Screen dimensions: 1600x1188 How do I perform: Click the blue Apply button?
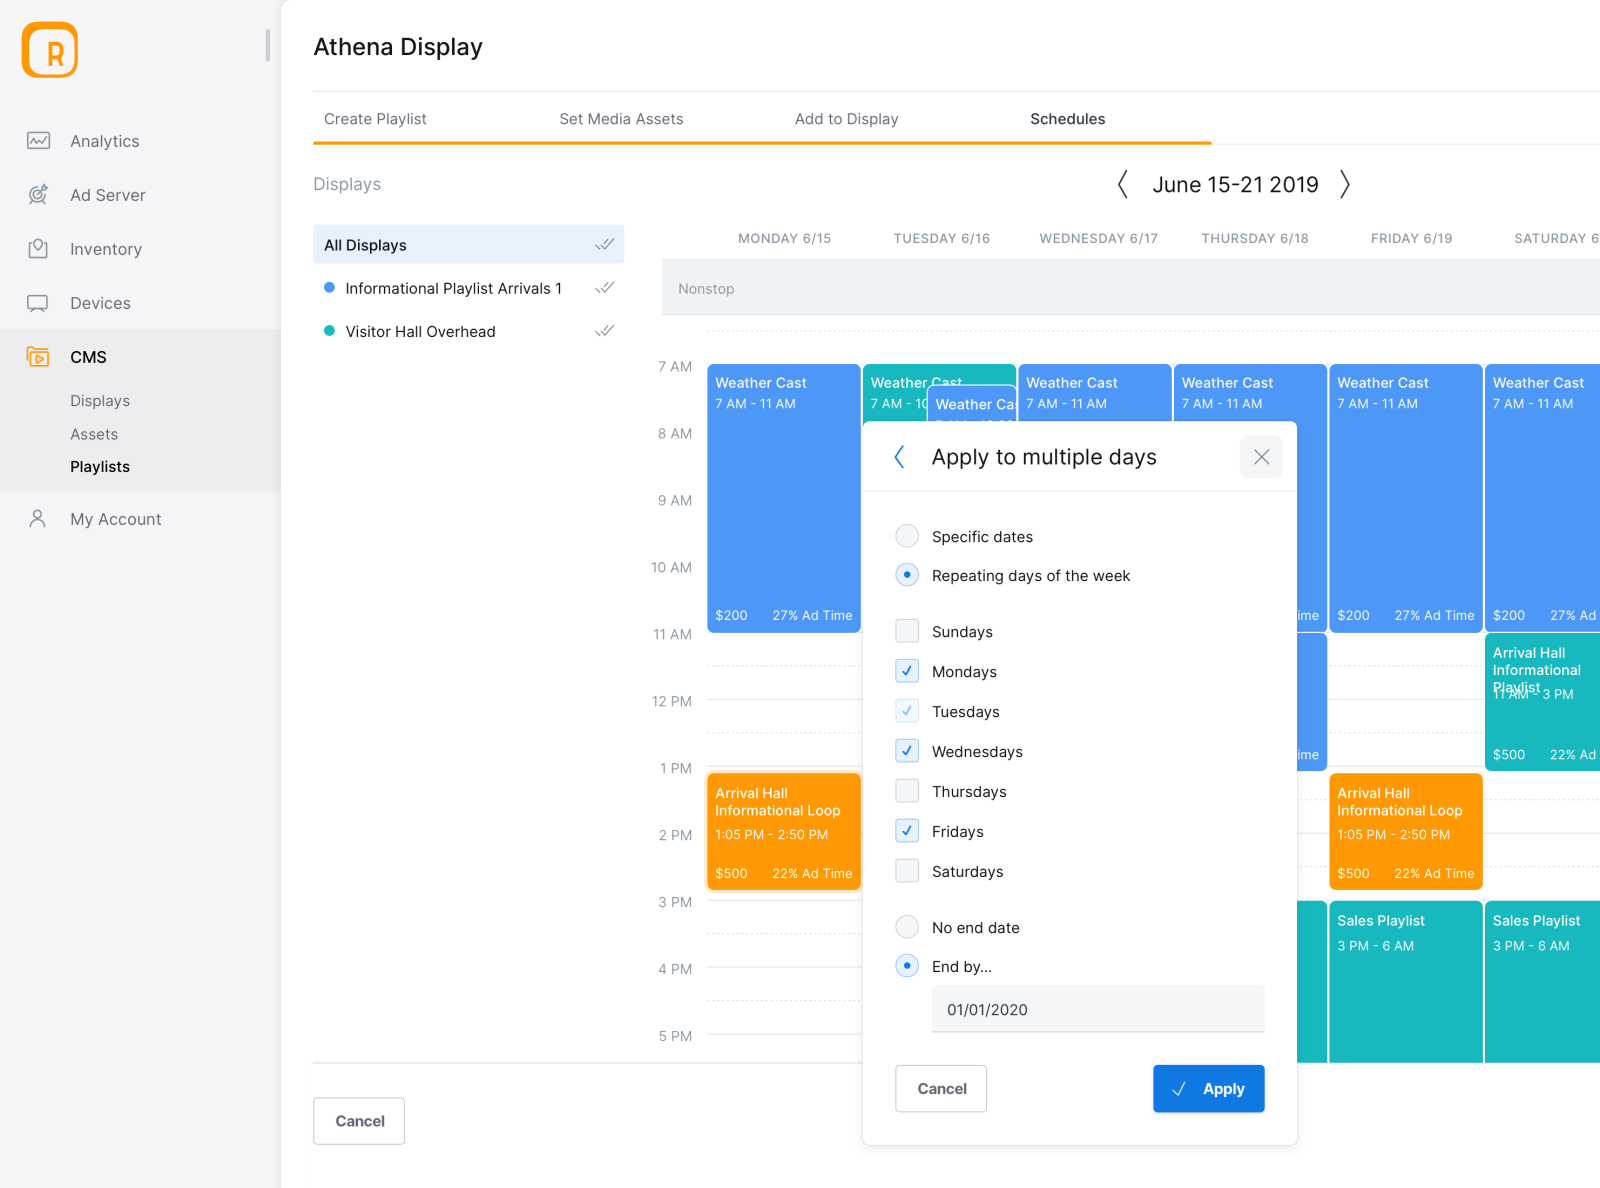(x=1208, y=1089)
